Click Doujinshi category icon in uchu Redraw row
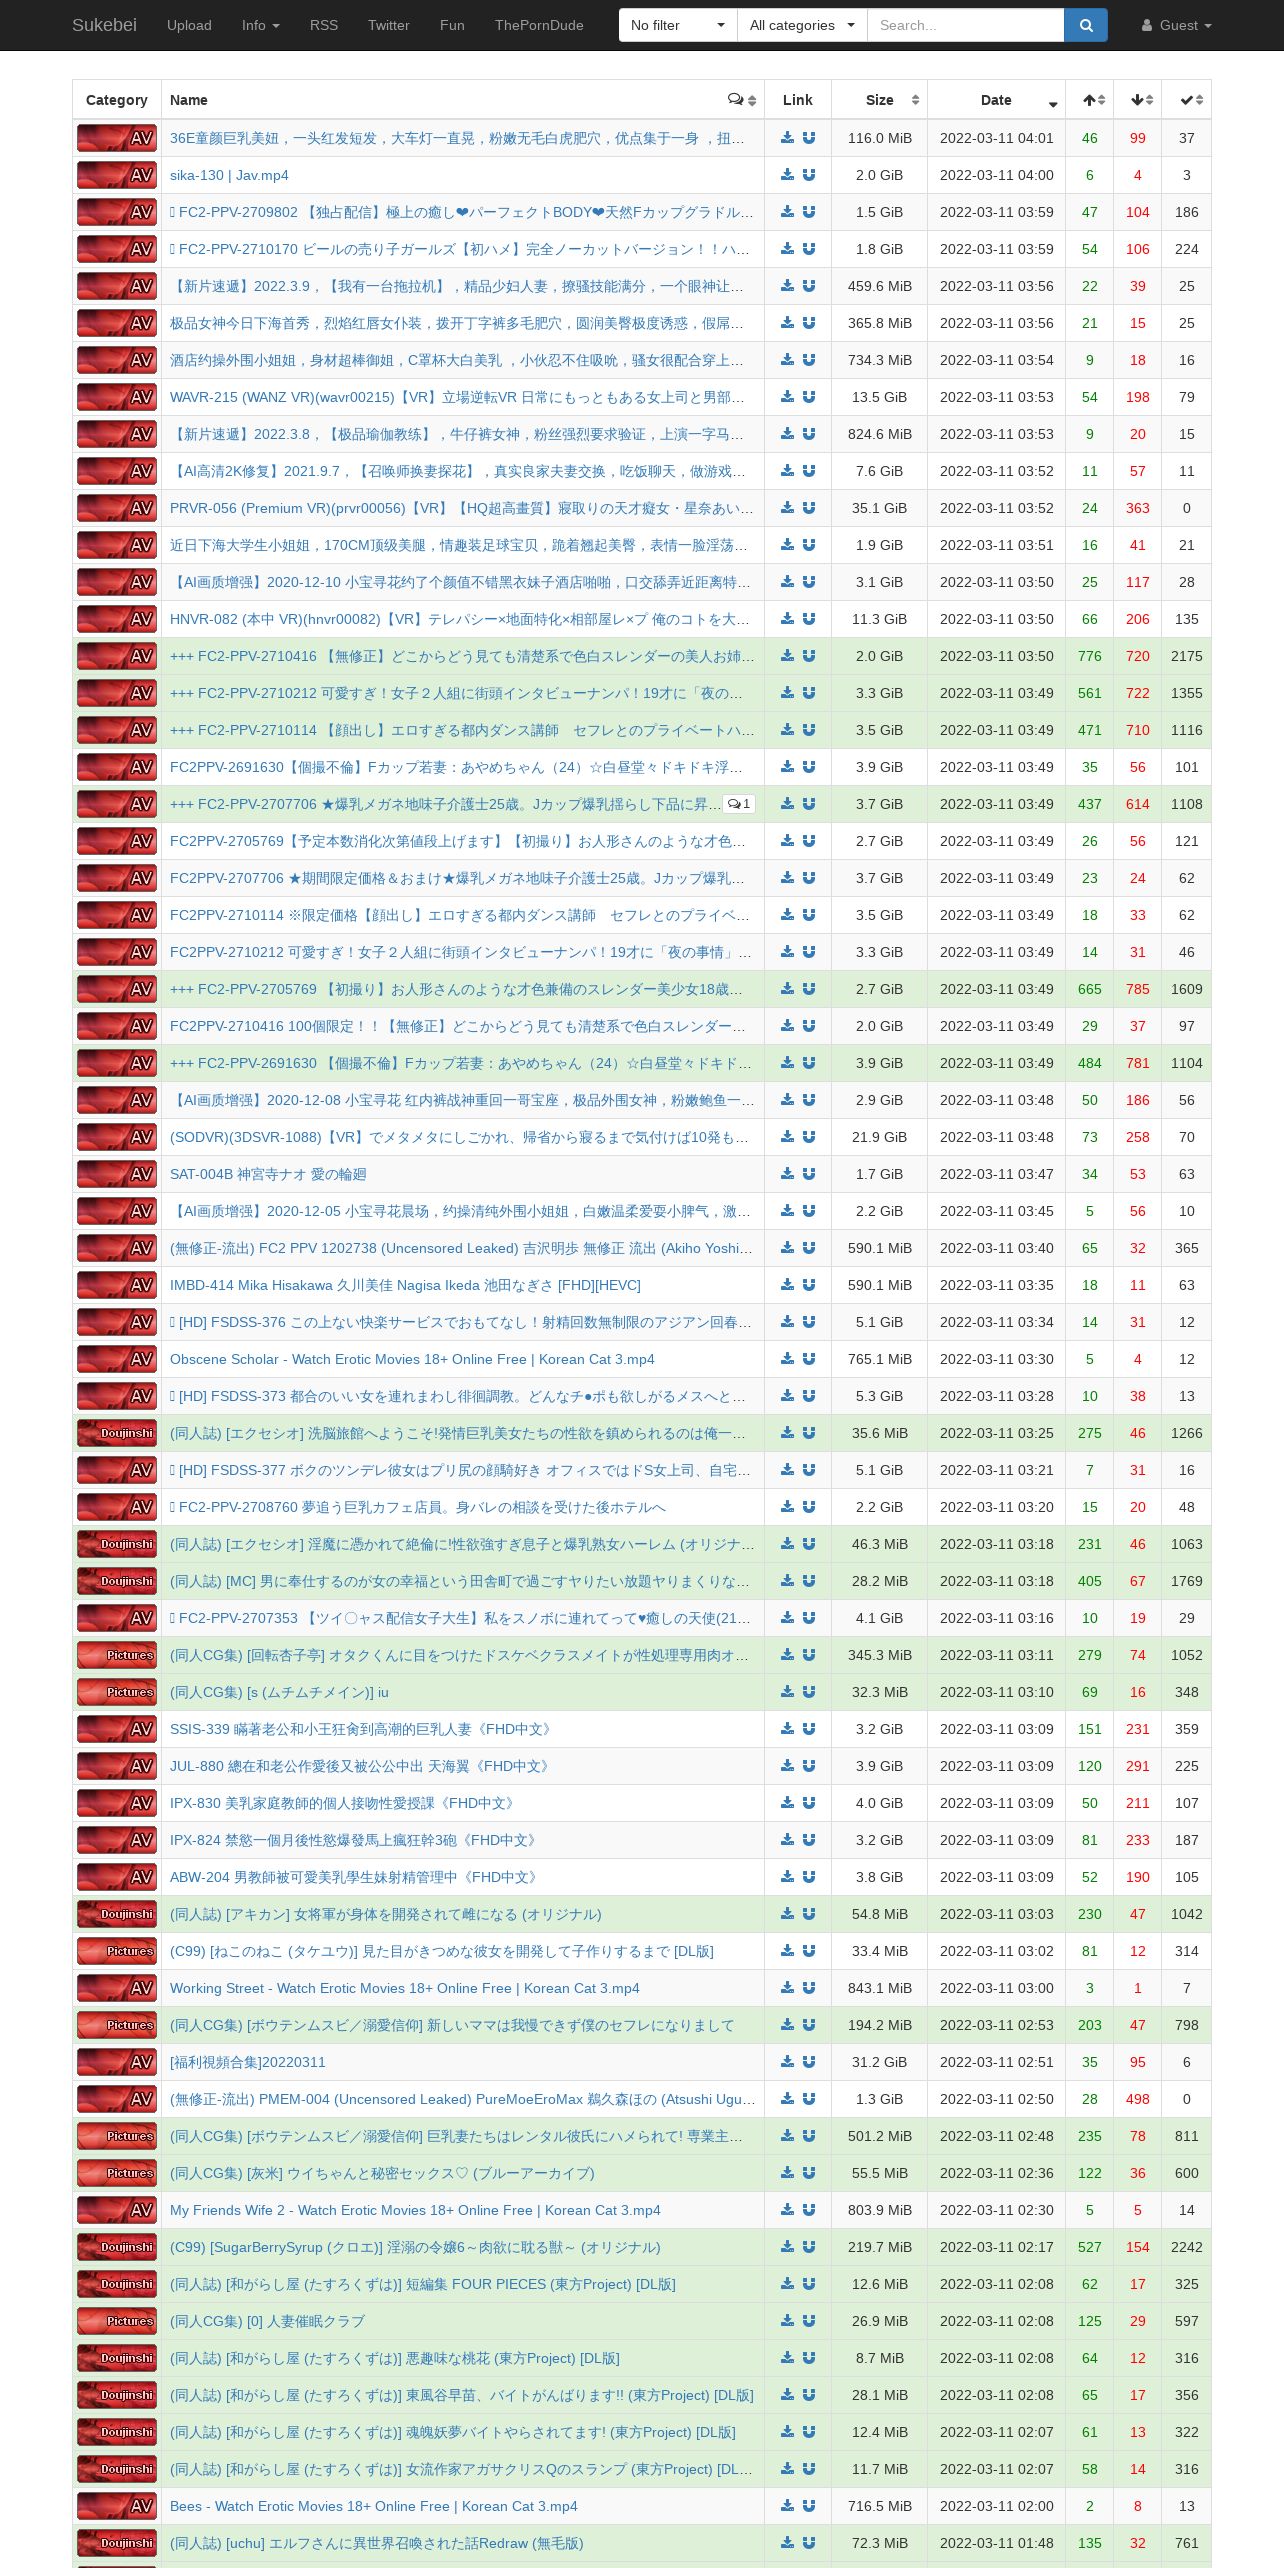Image resolution: width=1284 pixels, height=2568 pixels. coord(117,2543)
